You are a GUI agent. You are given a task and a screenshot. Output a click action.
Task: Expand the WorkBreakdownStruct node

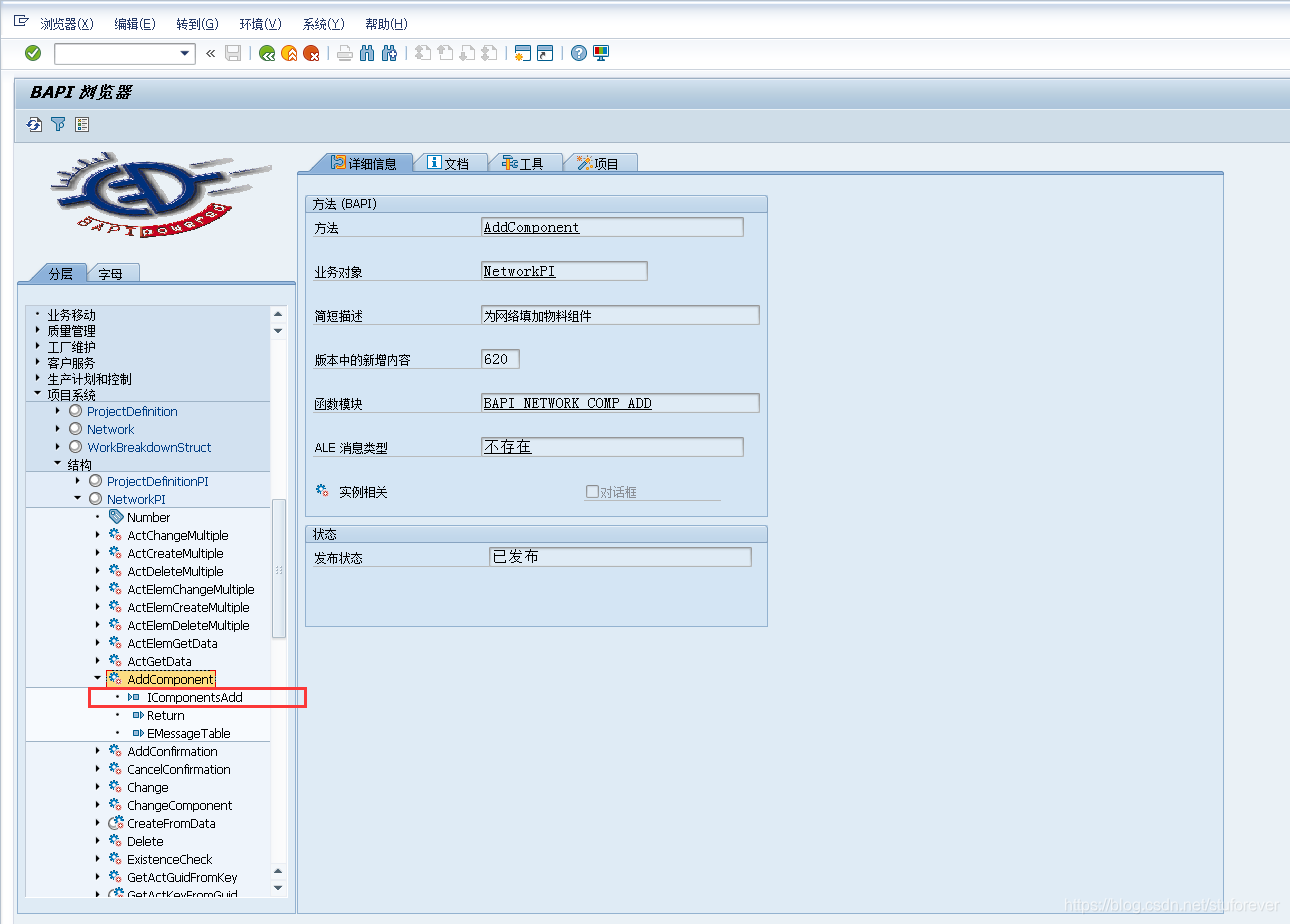[x=58, y=447]
